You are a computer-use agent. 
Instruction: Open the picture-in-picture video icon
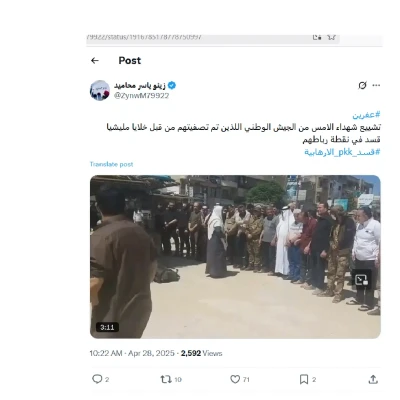click(x=362, y=279)
